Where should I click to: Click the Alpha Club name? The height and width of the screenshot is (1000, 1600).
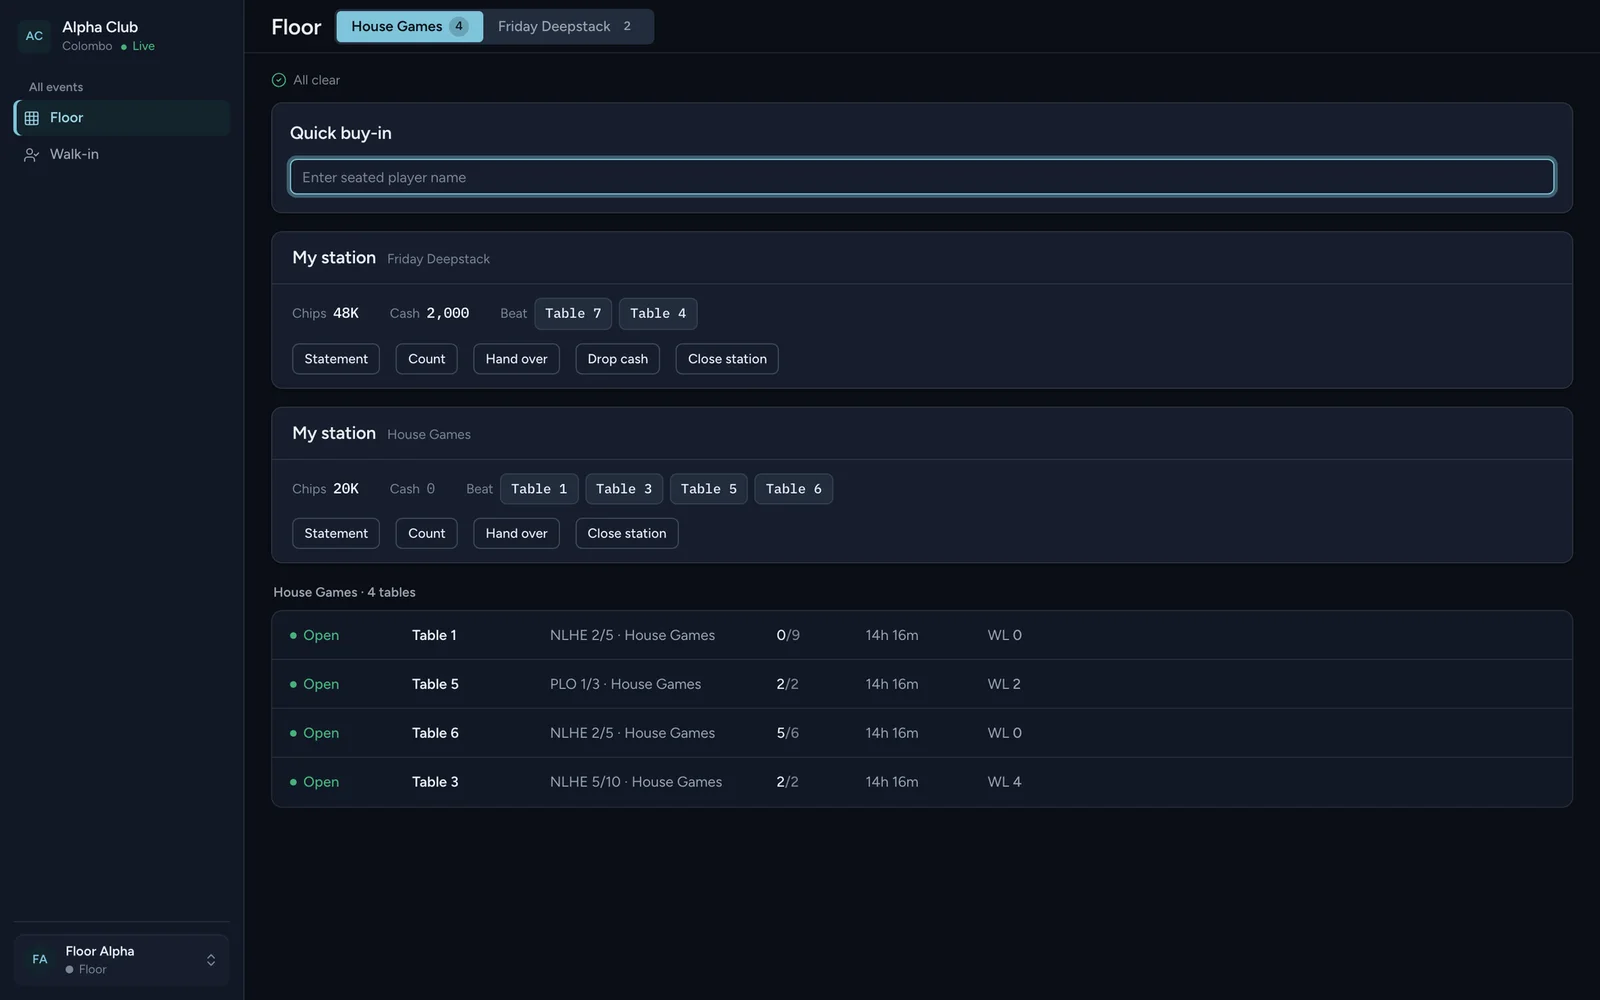[100, 28]
